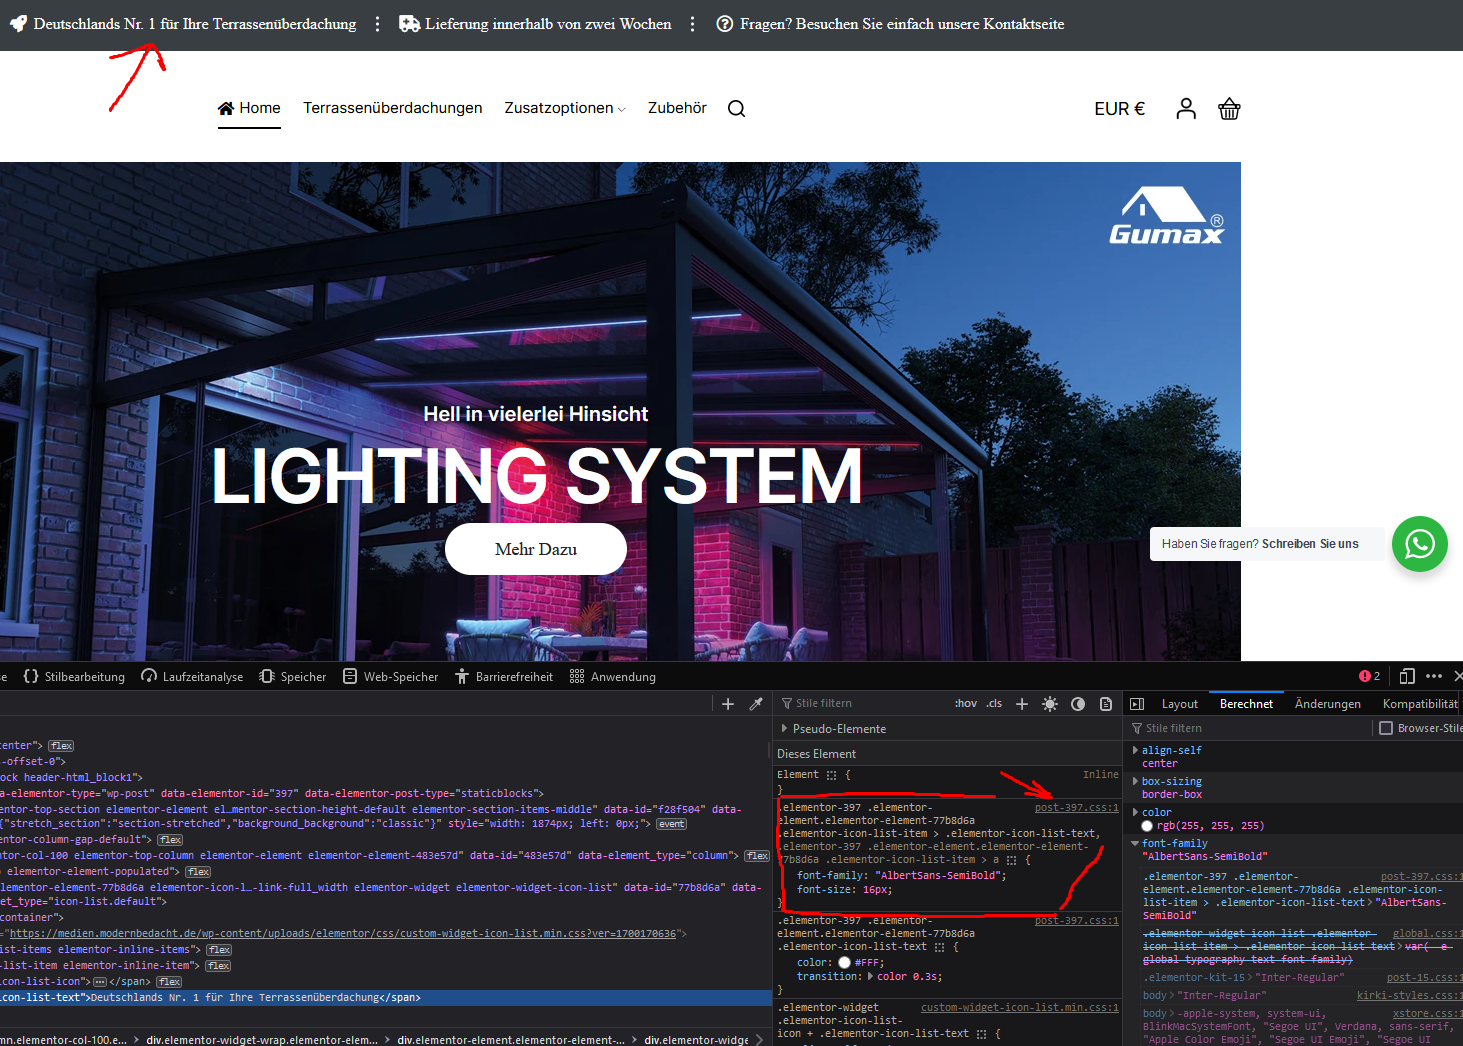Click the question mark icon in top bar
Screen dimensions: 1463x1046
pyautogui.click(x=725, y=24)
